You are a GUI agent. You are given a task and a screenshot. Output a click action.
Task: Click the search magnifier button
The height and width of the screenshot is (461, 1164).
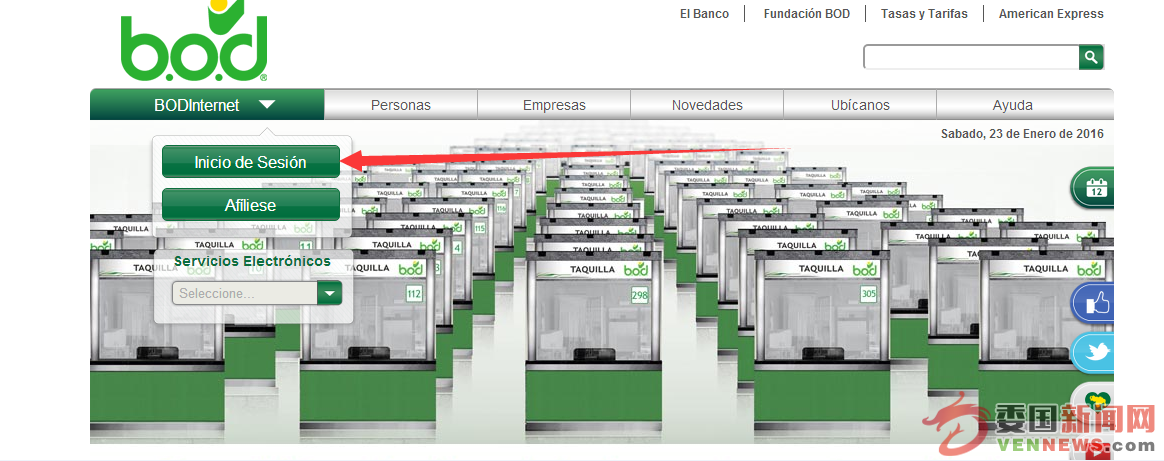pyautogui.click(x=1091, y=57)
